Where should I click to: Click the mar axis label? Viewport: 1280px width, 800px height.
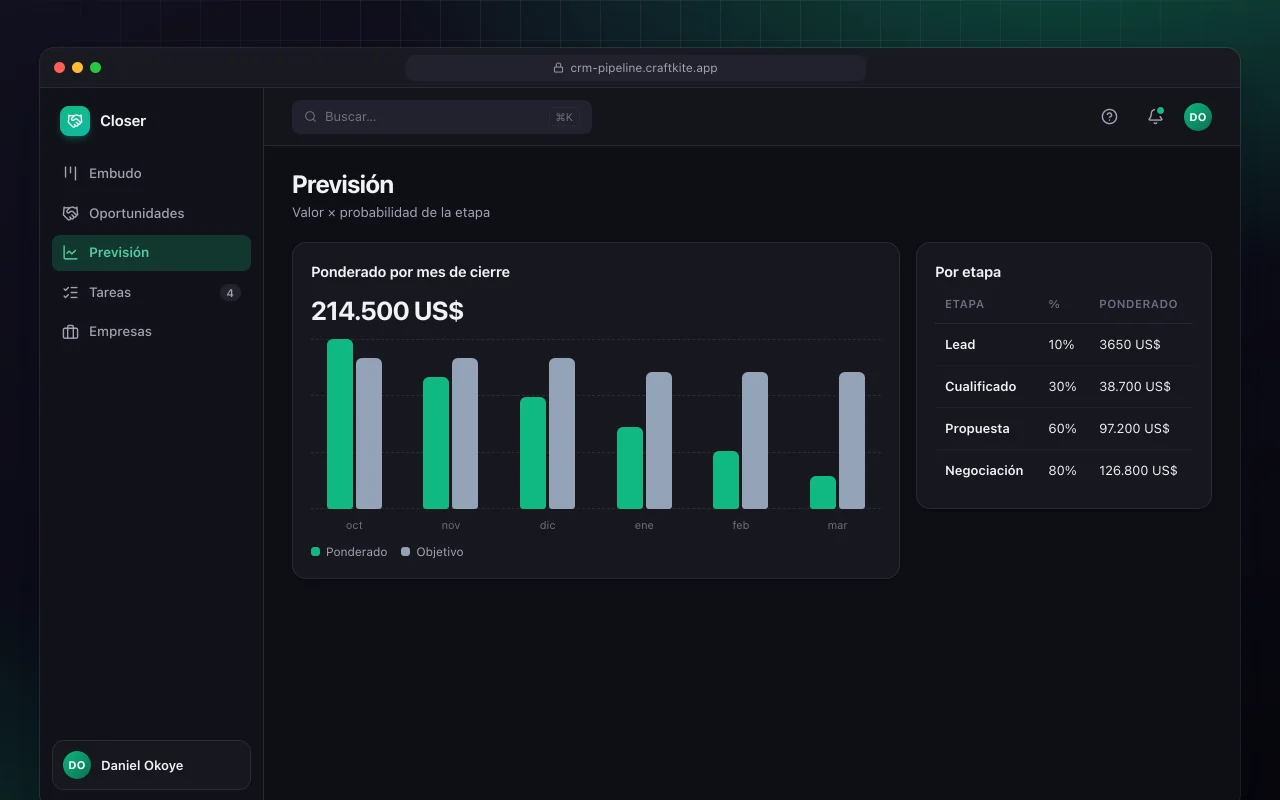coord(837,525)
